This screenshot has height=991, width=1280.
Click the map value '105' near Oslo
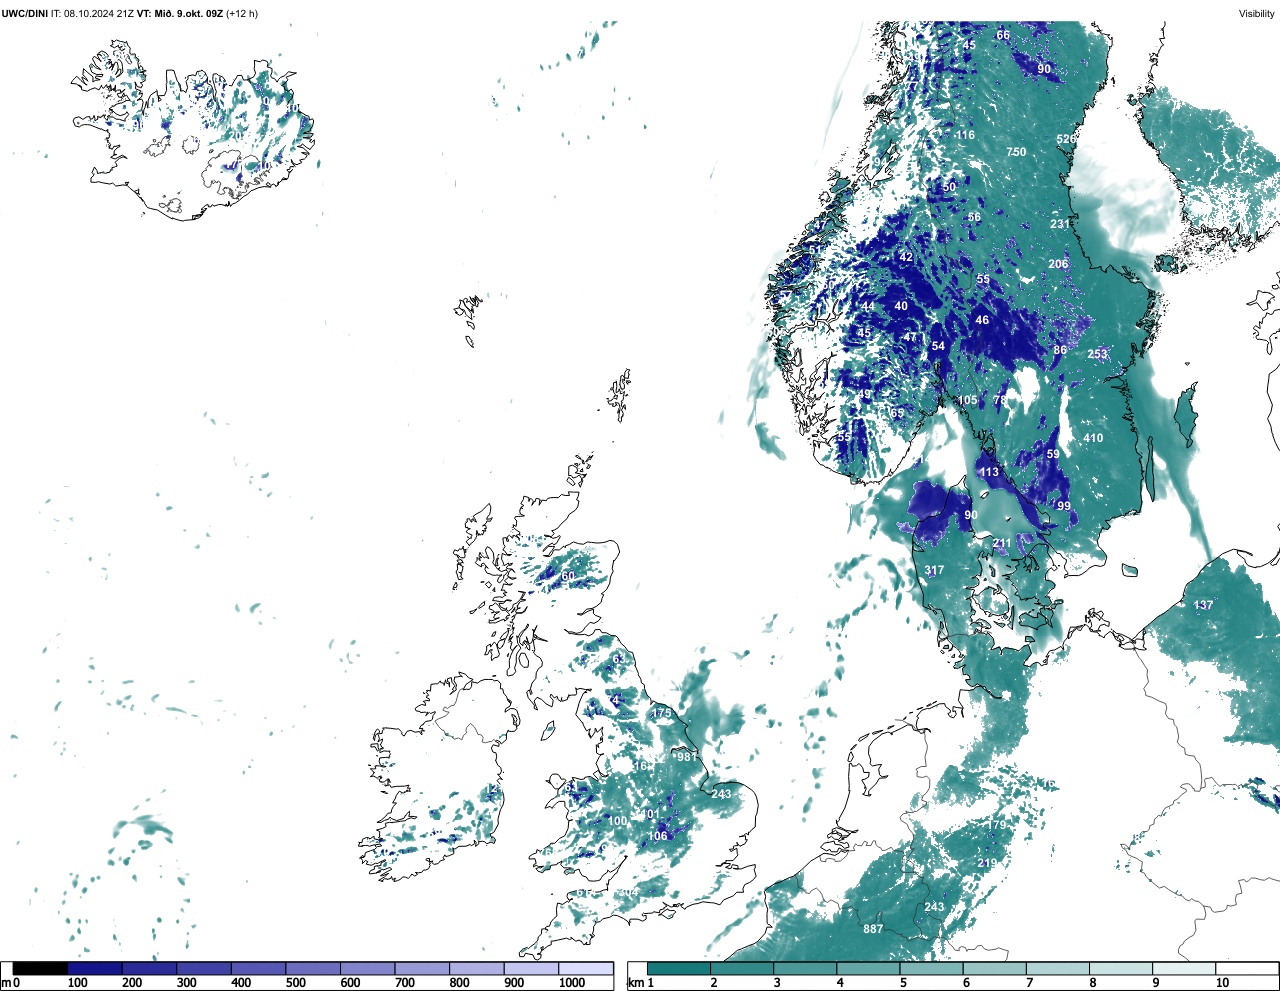pos(967,400)
